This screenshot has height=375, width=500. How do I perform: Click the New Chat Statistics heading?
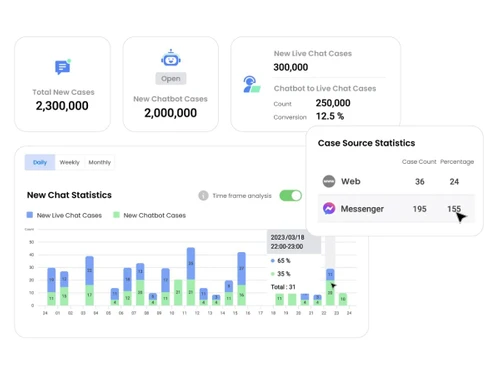(x=69, y=195)
